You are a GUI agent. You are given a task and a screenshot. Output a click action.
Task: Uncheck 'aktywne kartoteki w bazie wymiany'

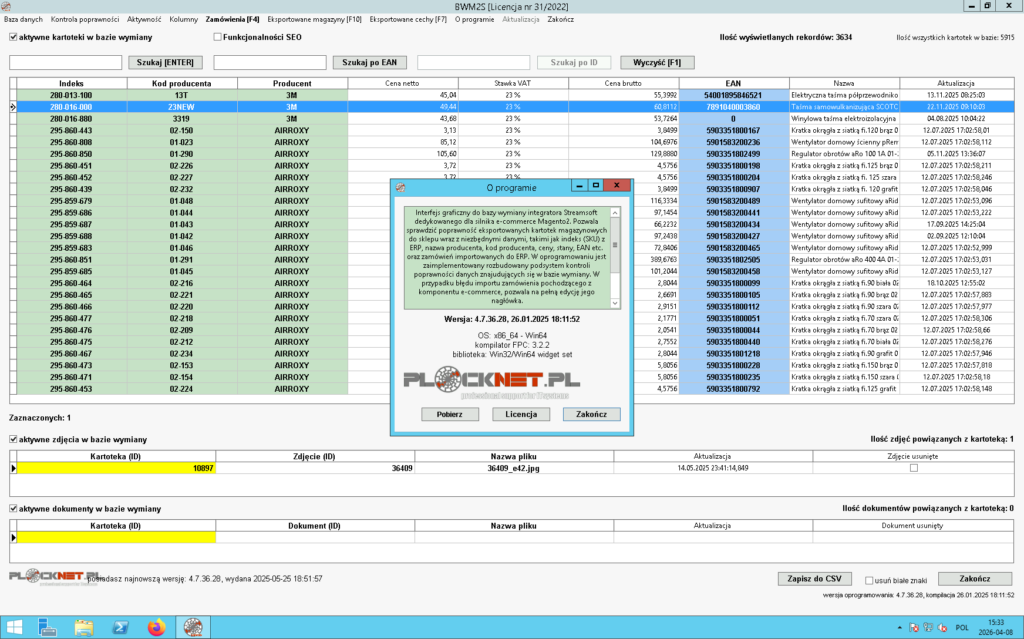point(13,37)
